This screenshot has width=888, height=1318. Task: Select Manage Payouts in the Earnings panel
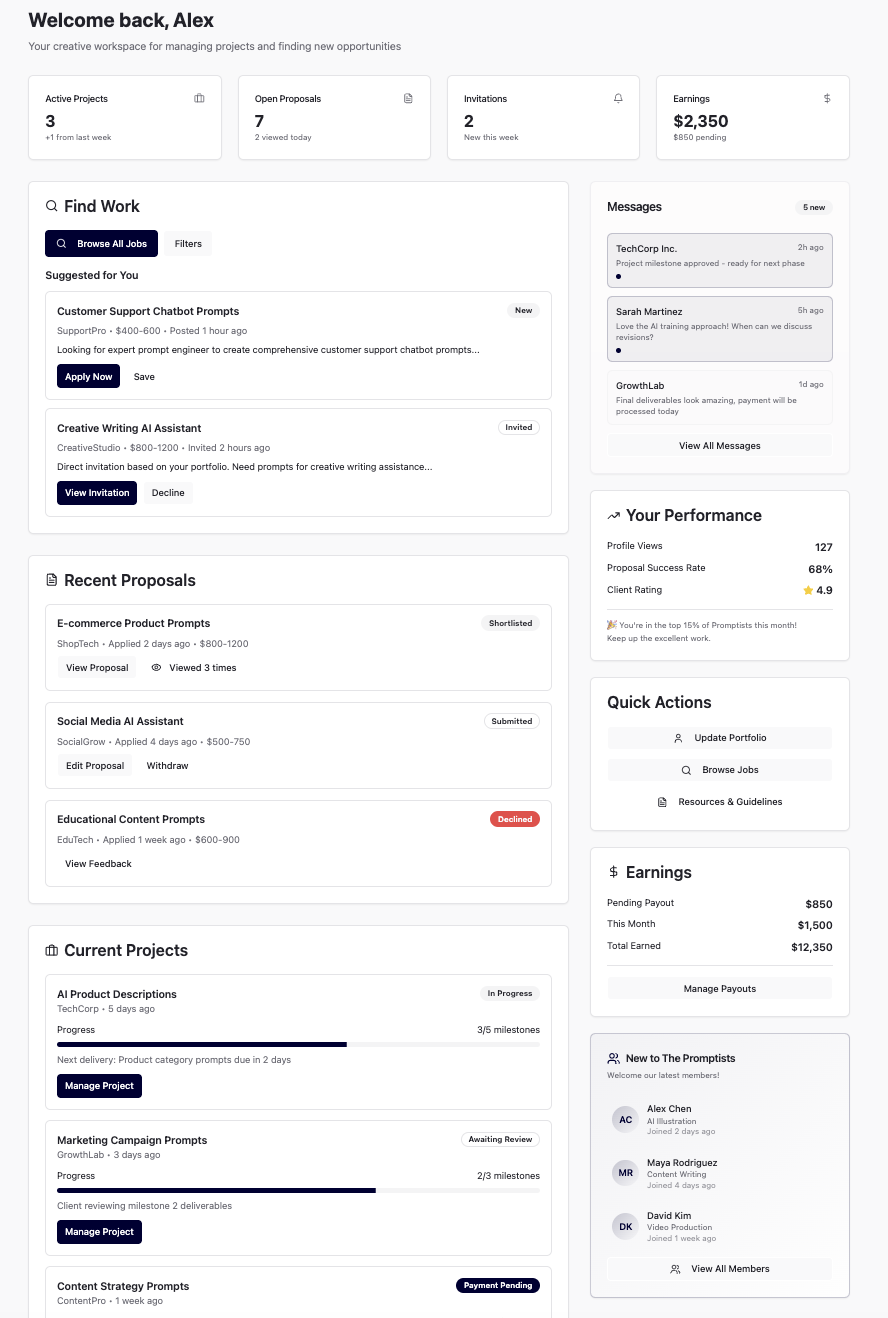[719, 988]
